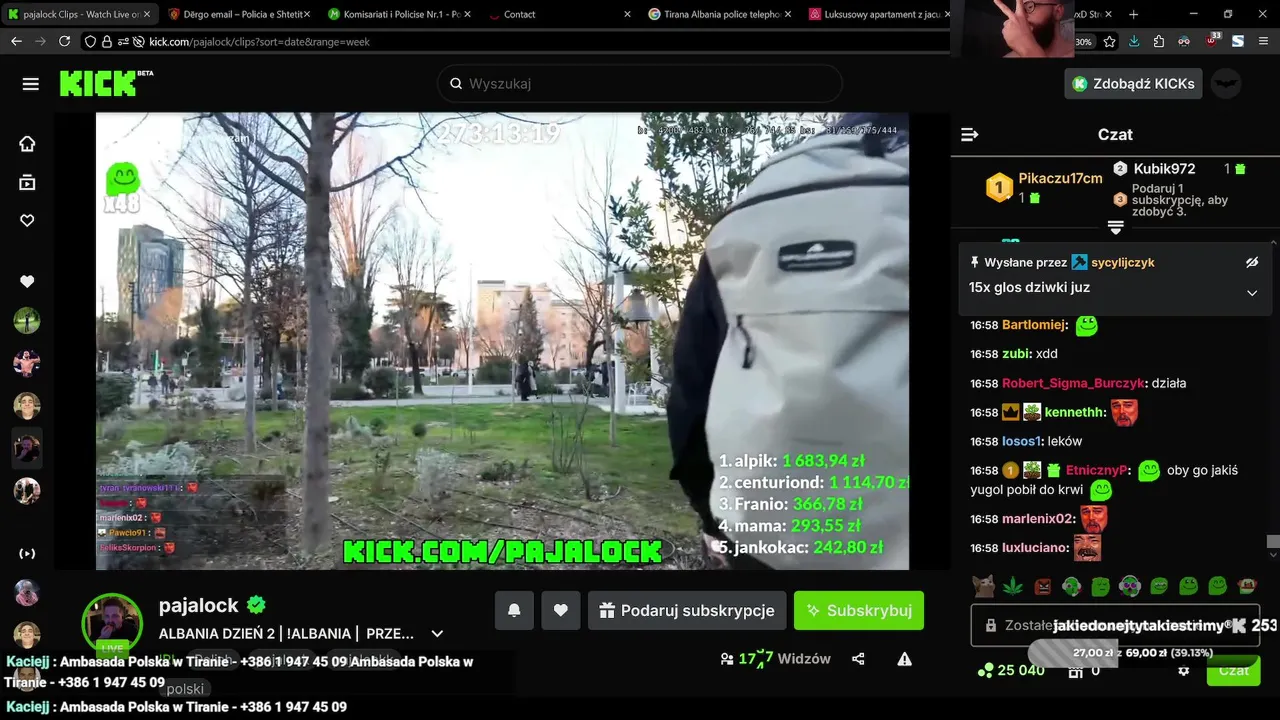Open the browser application menu icon
The height and width of the screenshot is (720, 1280).
pos(1264,41)
